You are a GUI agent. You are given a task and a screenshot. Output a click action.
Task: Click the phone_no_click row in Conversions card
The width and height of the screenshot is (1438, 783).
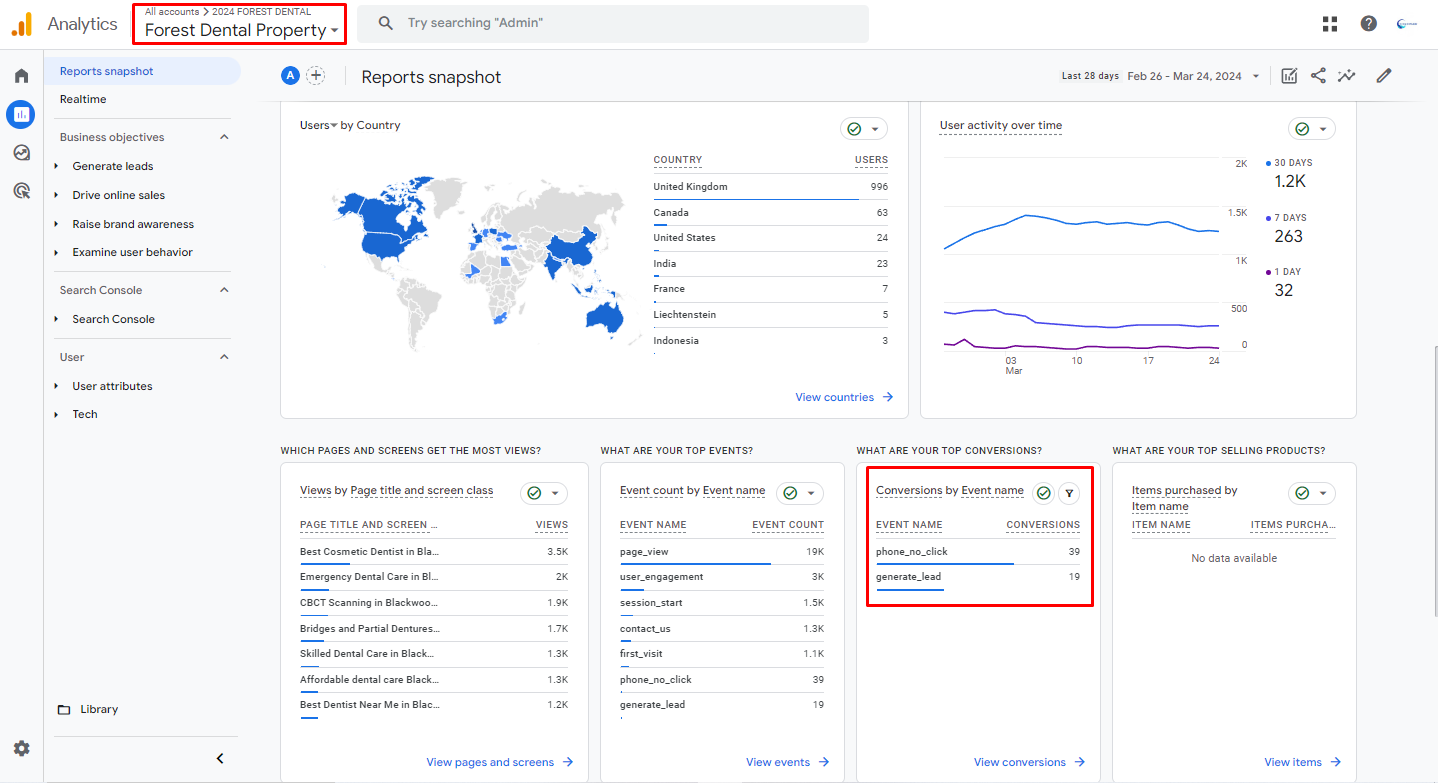(978, 552)
